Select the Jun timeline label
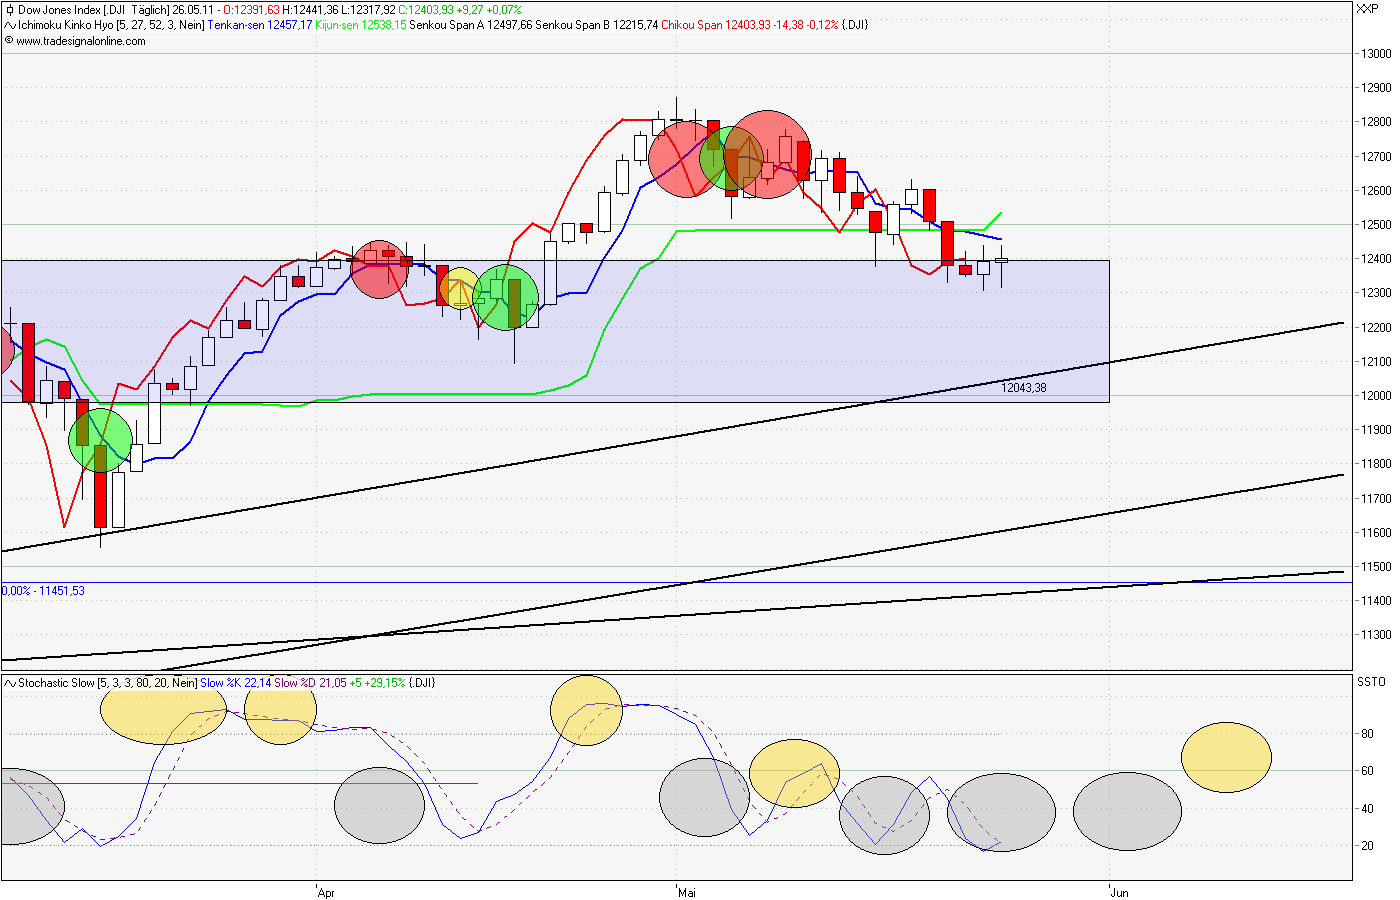This screenshot has width=1400, height=900. [1118, 893]
